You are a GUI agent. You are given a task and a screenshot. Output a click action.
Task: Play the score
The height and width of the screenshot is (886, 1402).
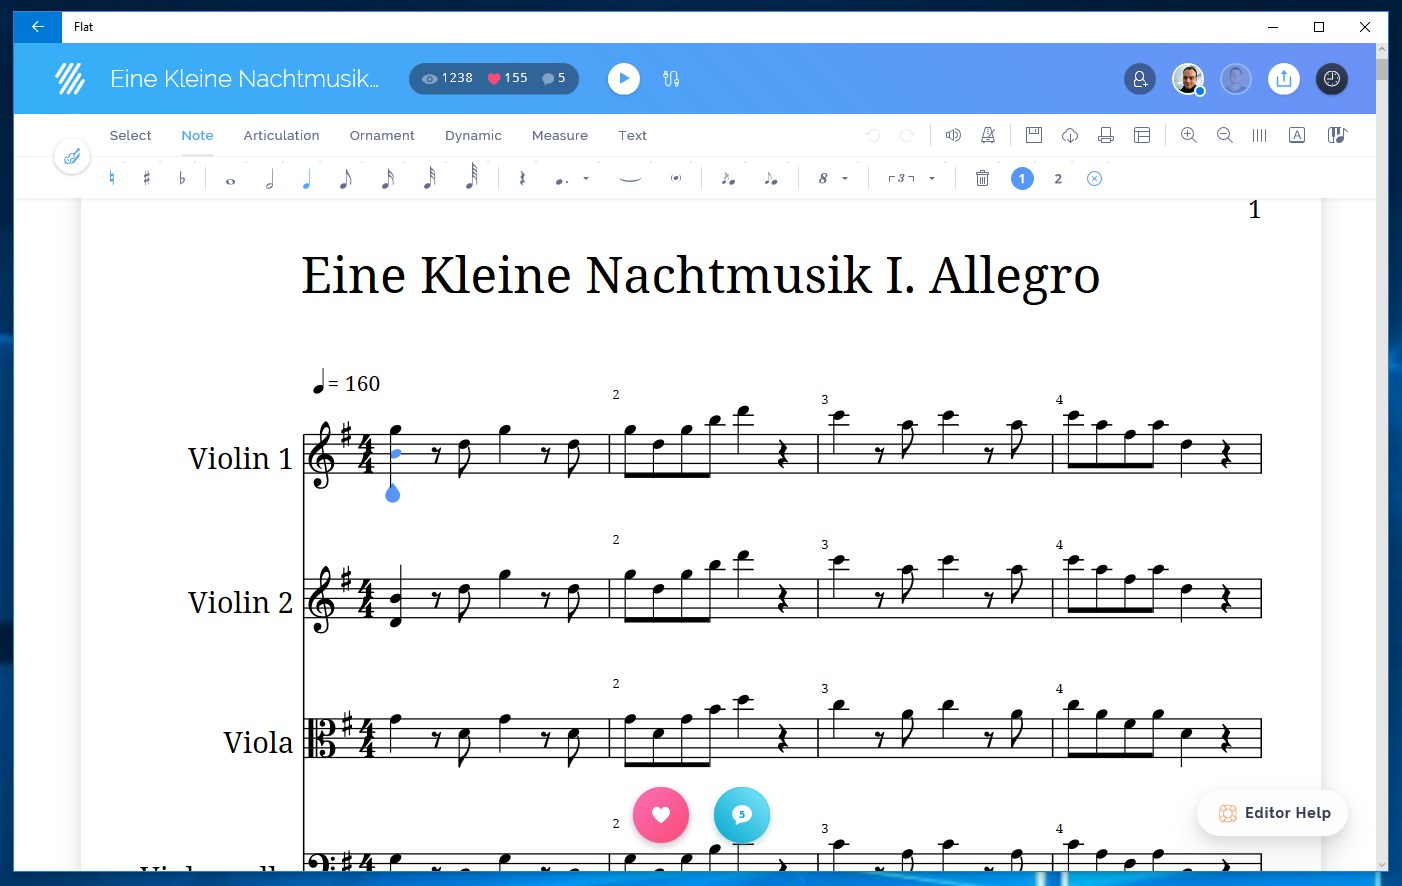[x=623, y=78]
